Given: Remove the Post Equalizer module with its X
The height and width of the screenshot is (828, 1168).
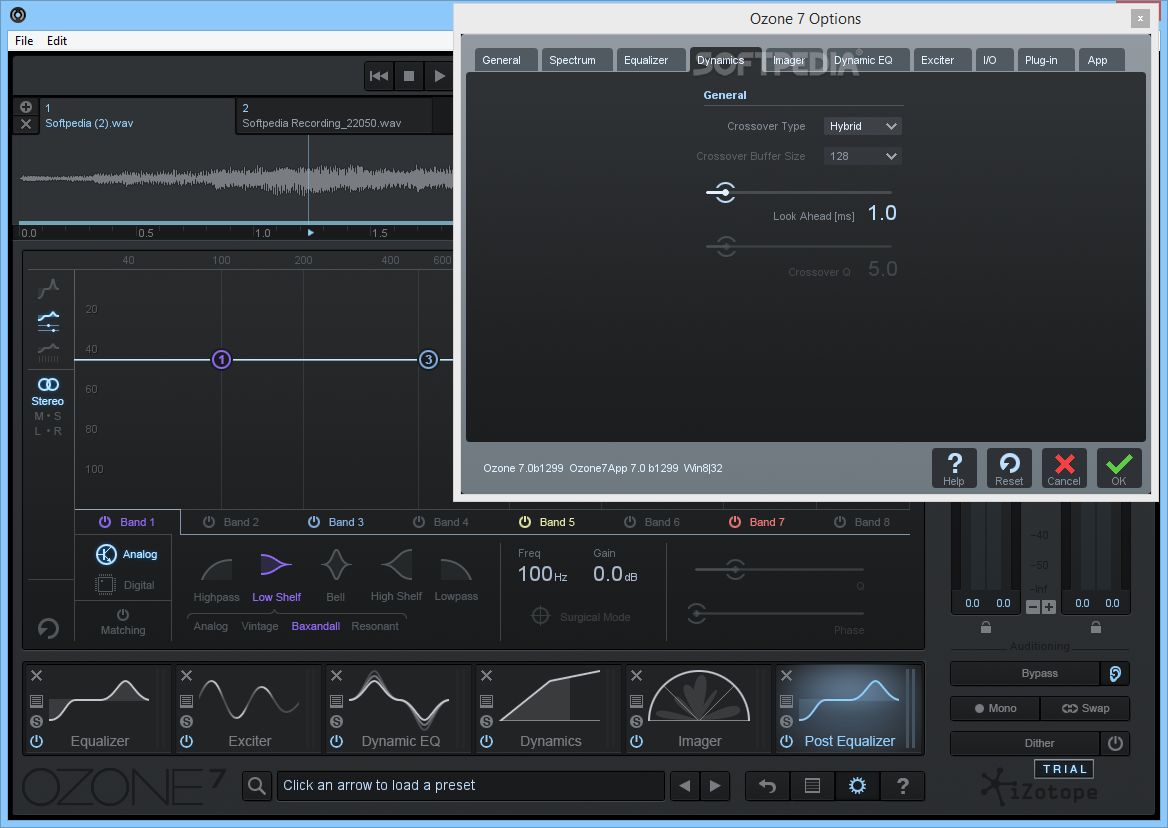Looking at the screenshot, I should [x=787, y=675].
